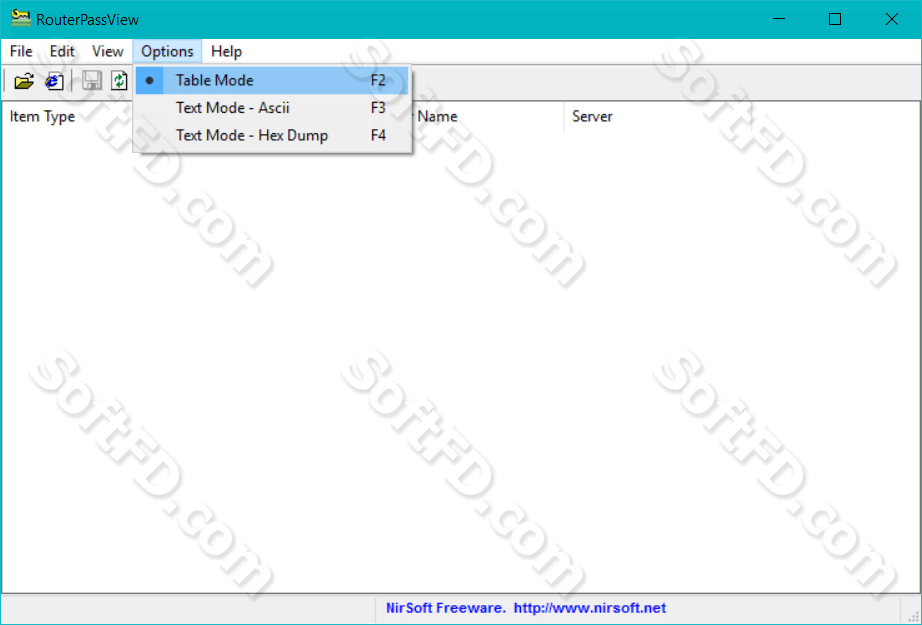Screen dimensions: 922x625
Task: Open the View menu
Action: (x=108, y=52)
